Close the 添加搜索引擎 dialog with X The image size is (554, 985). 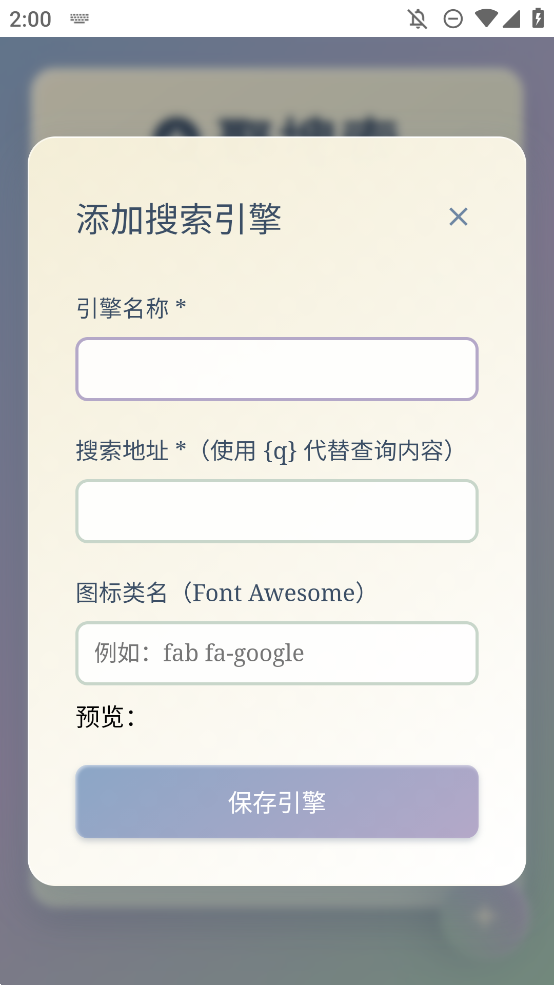459,217
